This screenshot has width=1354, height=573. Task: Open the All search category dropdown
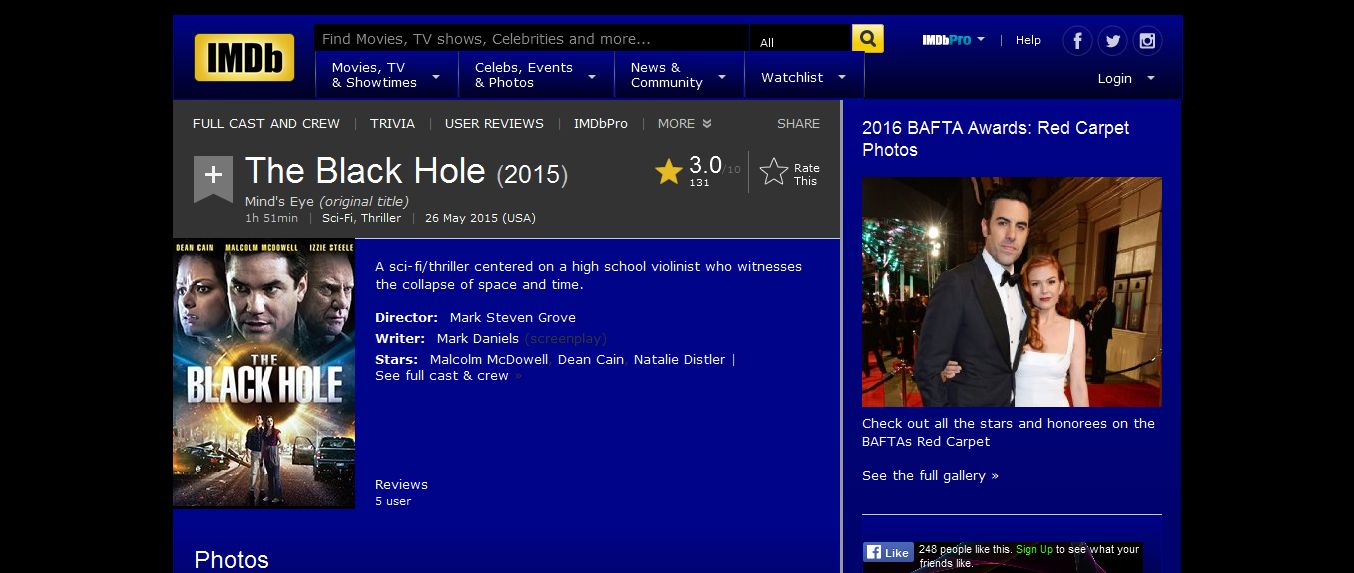point(800,41)
